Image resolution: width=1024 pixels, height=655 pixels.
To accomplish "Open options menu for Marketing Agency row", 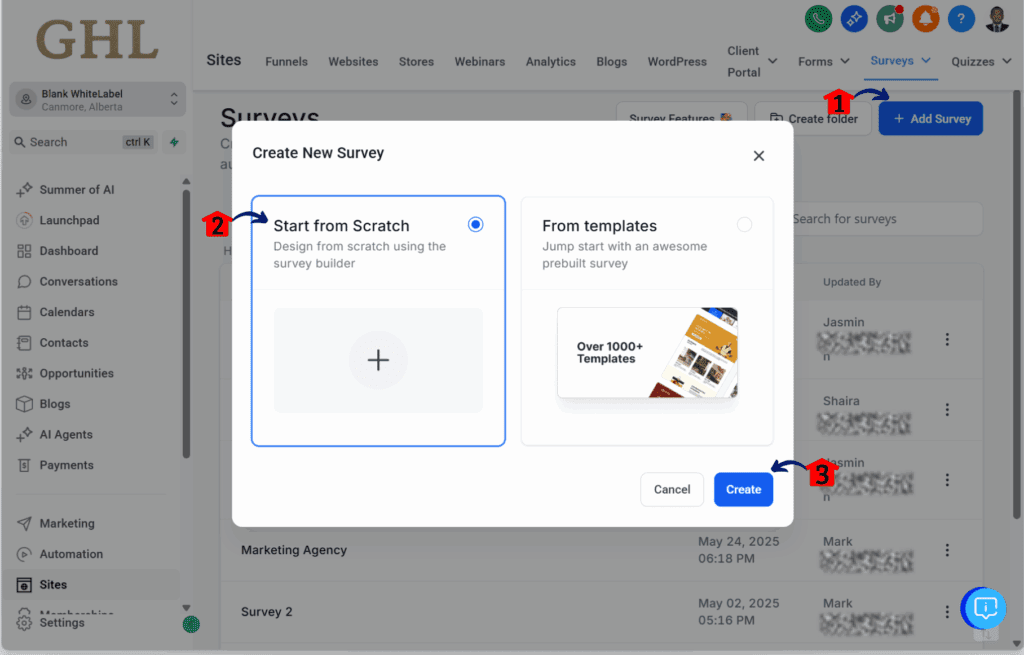I will pos(947,551).
